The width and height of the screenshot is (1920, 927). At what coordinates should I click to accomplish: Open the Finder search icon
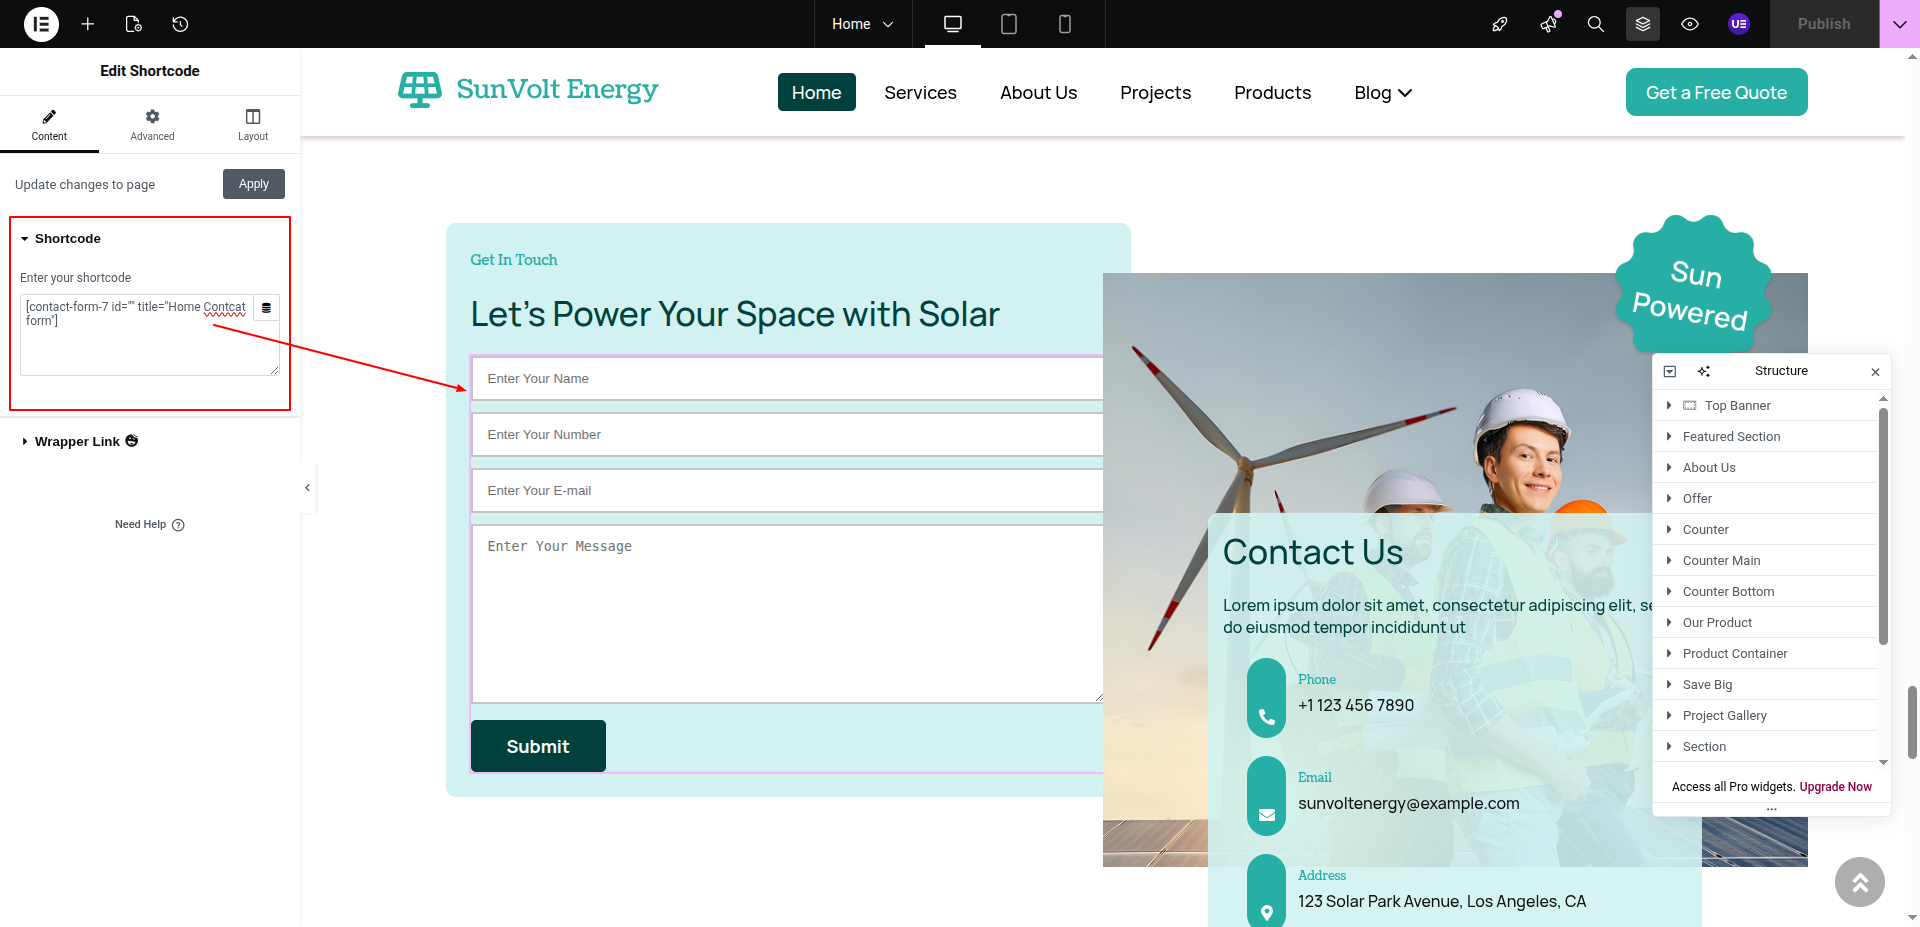1595,24
